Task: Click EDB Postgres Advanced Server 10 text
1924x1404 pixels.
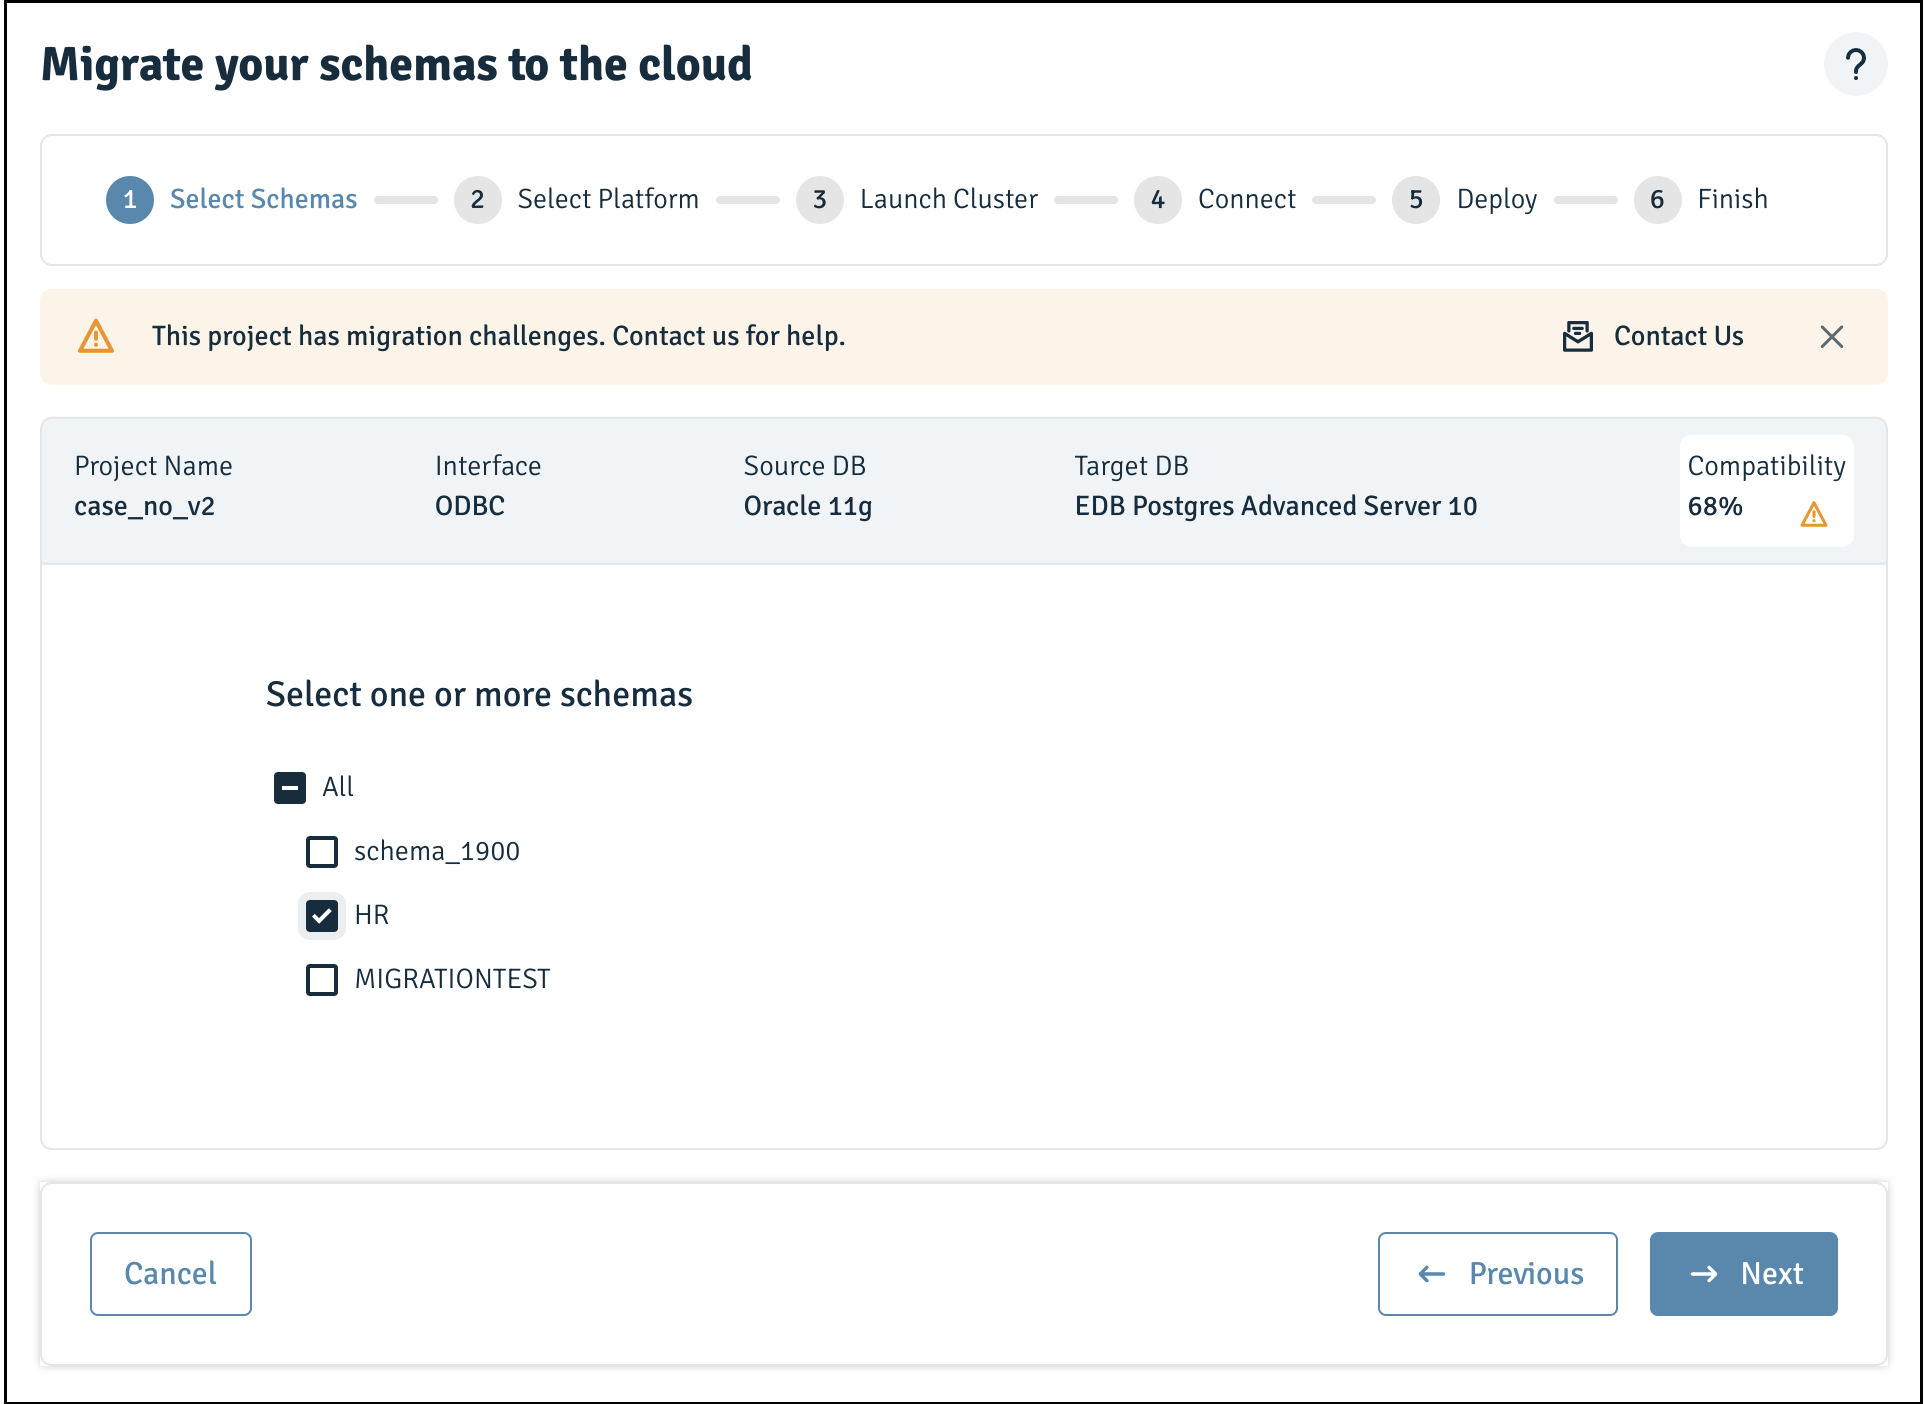Action: tap(1275, 506)
